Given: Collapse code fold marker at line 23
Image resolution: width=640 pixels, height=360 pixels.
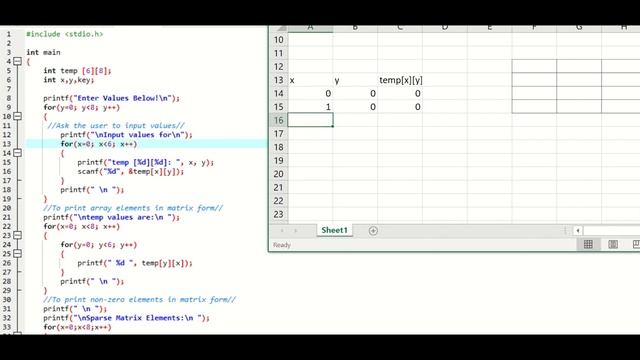Looking at the screenshot, I should (18, 235).
